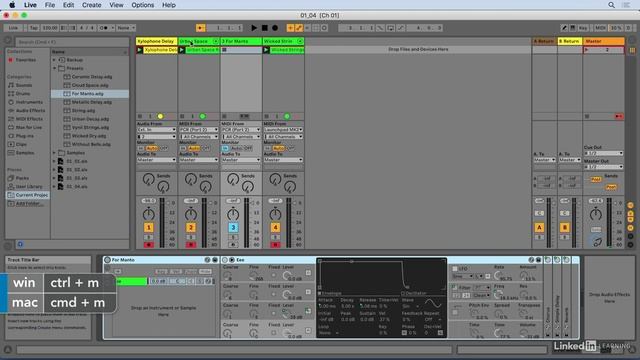Open Master Out dropdown
The image size is (640, 360).
click(603, 167)
